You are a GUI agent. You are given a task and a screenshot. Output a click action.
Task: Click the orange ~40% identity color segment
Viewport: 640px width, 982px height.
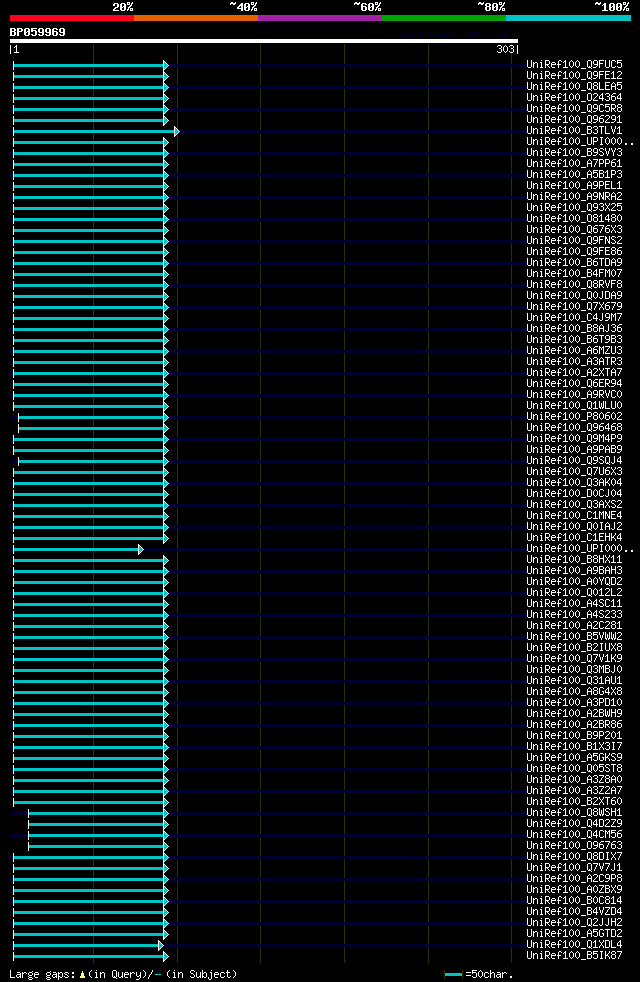[196, 18]
